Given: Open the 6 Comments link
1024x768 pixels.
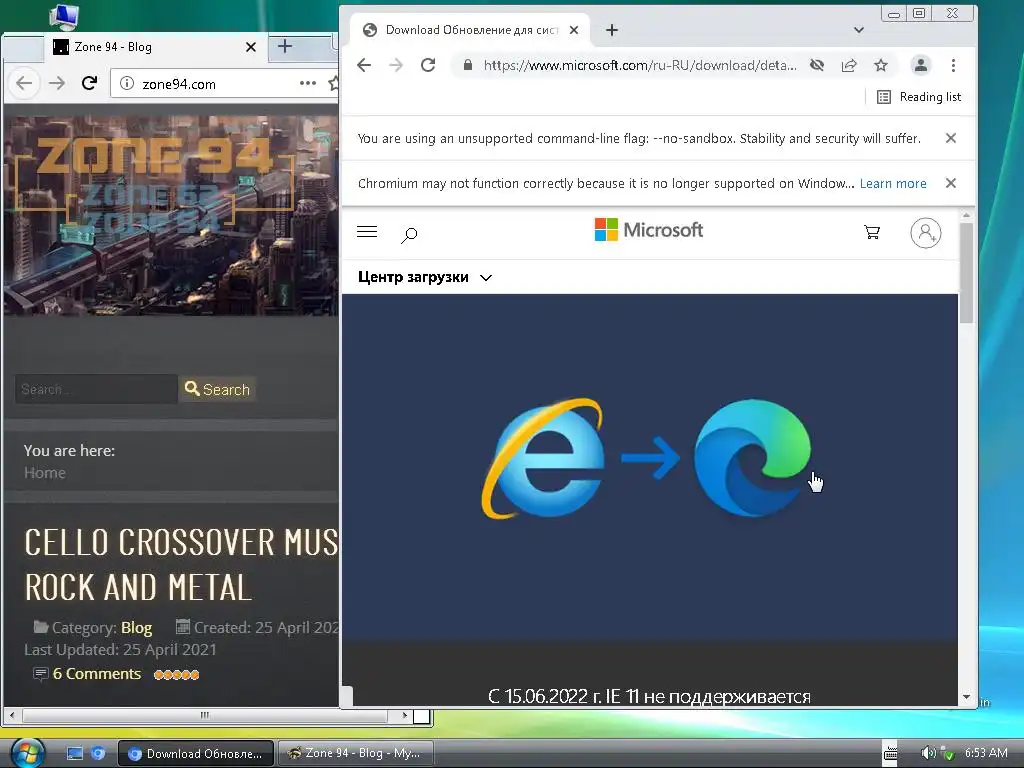Looking at the screenshot, I should [x=97, y=674].
